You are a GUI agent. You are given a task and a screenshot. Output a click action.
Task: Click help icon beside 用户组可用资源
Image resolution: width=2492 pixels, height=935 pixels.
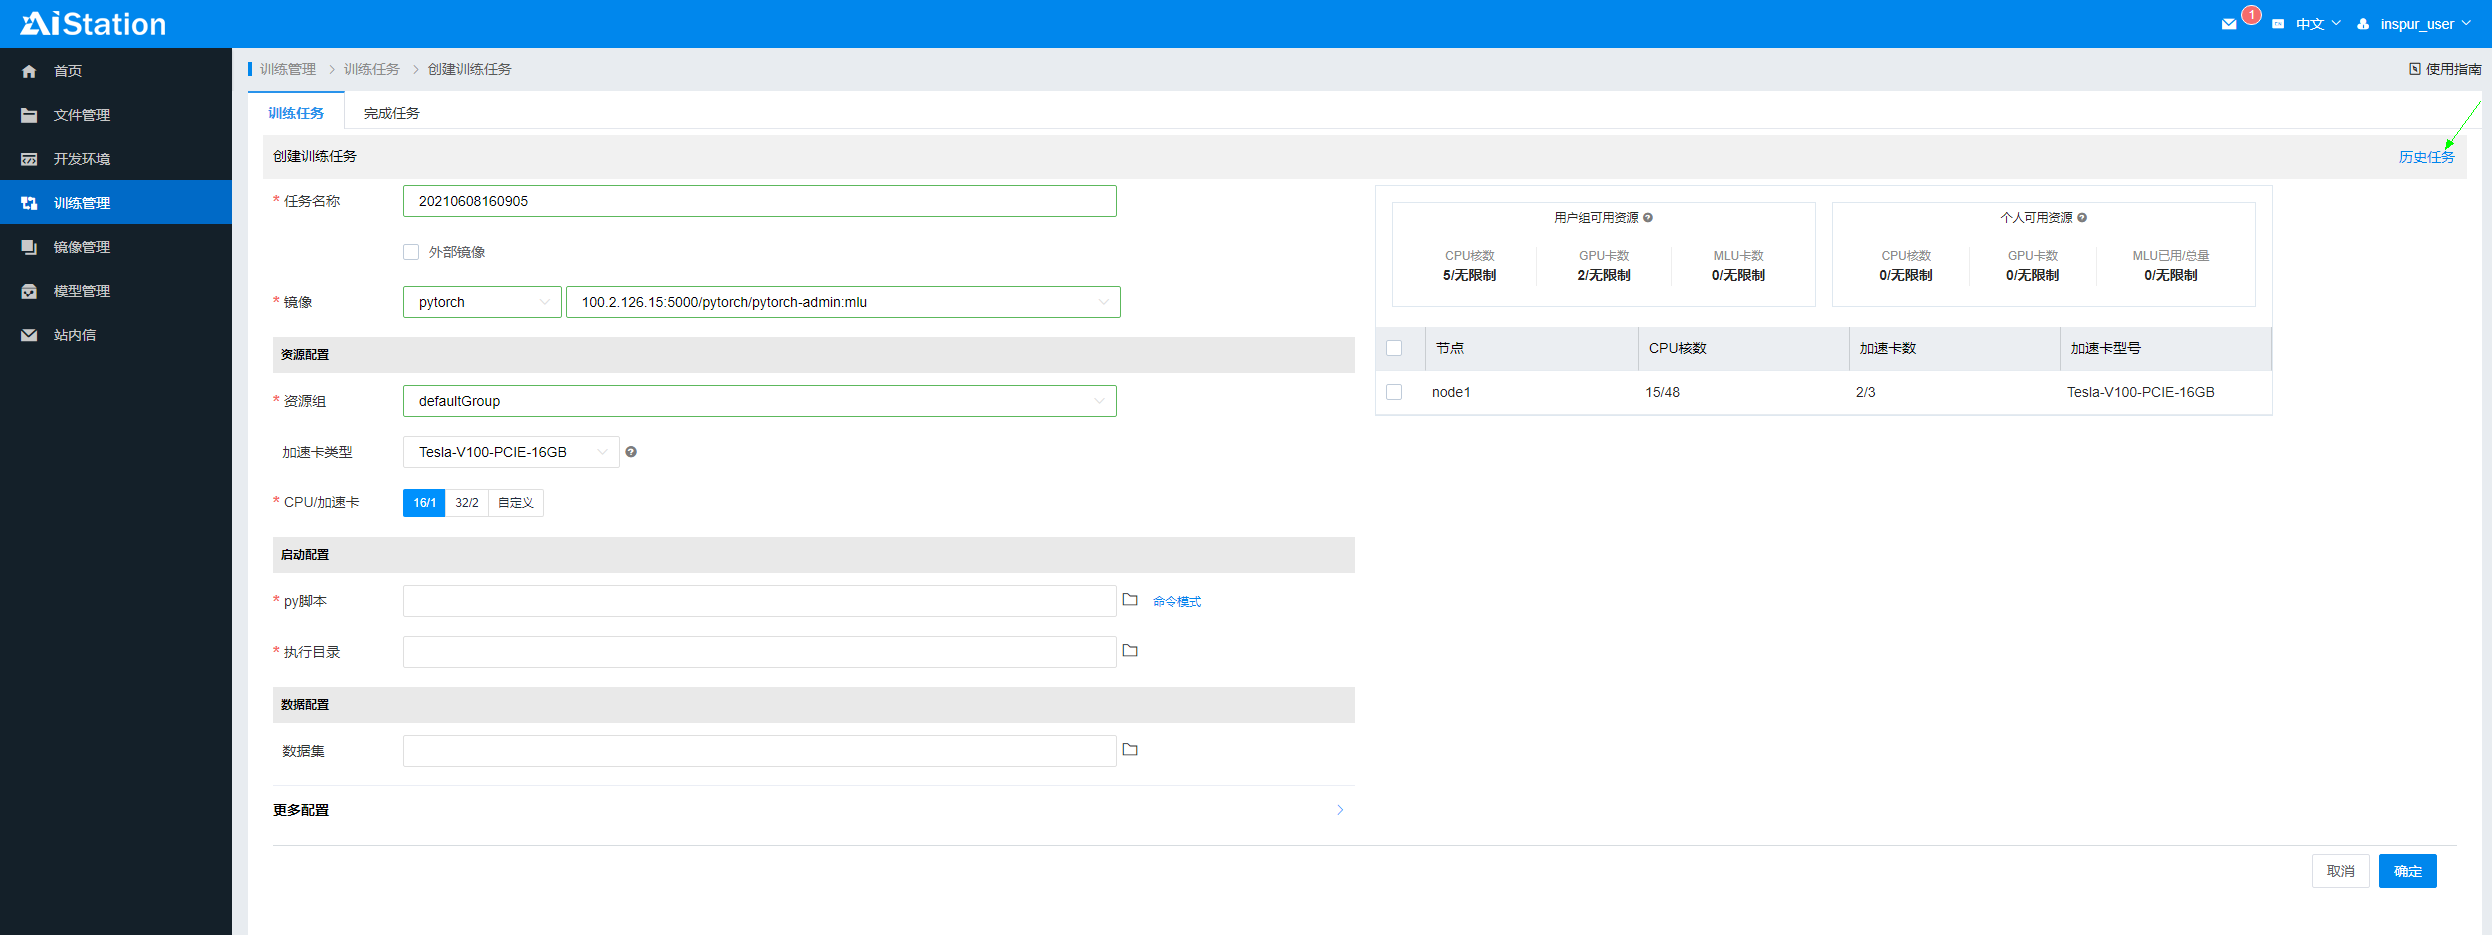point(1648,218)
